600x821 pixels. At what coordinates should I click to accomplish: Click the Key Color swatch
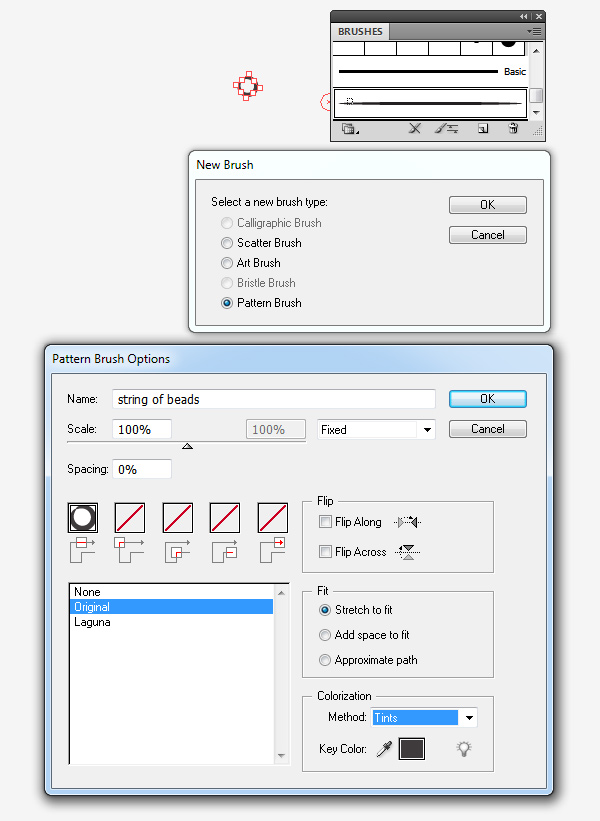[x=412, y=749]
